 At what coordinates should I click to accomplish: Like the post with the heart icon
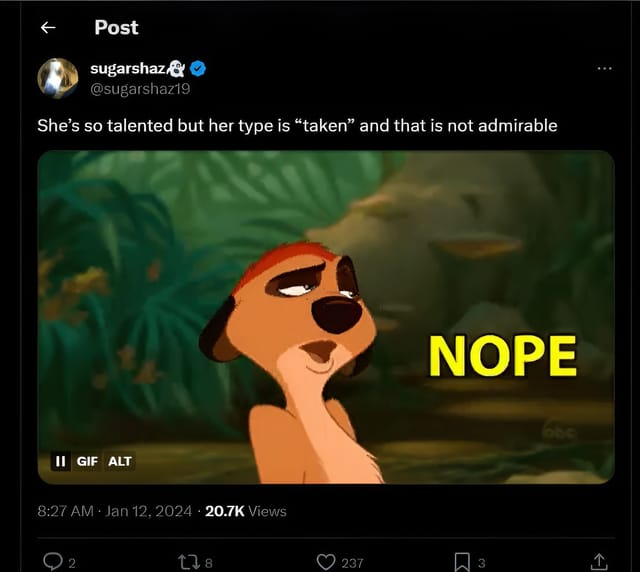325,561
